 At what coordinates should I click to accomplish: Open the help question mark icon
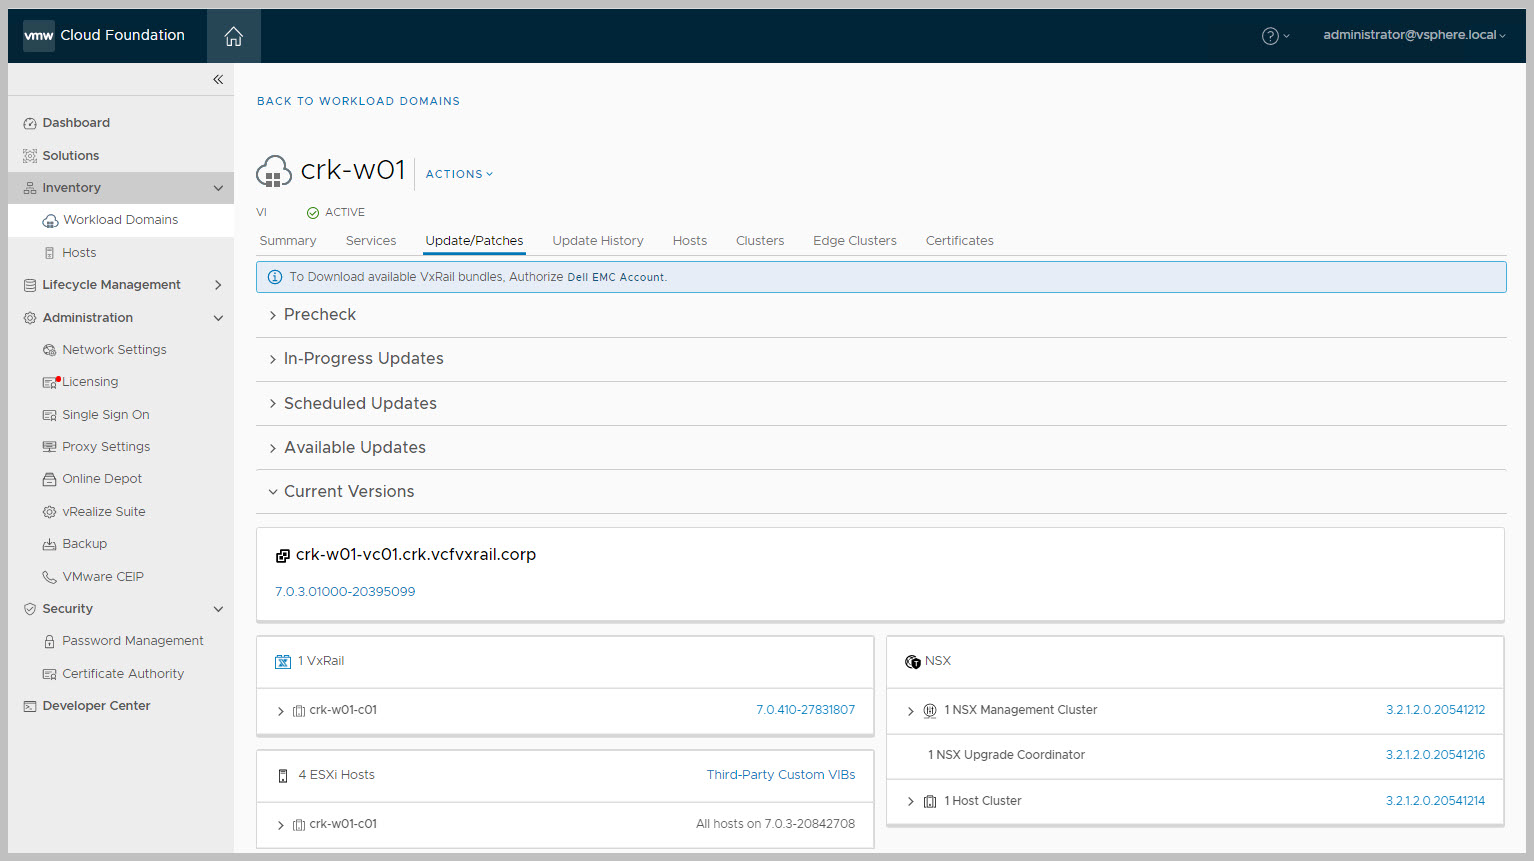coord(1270,36)
